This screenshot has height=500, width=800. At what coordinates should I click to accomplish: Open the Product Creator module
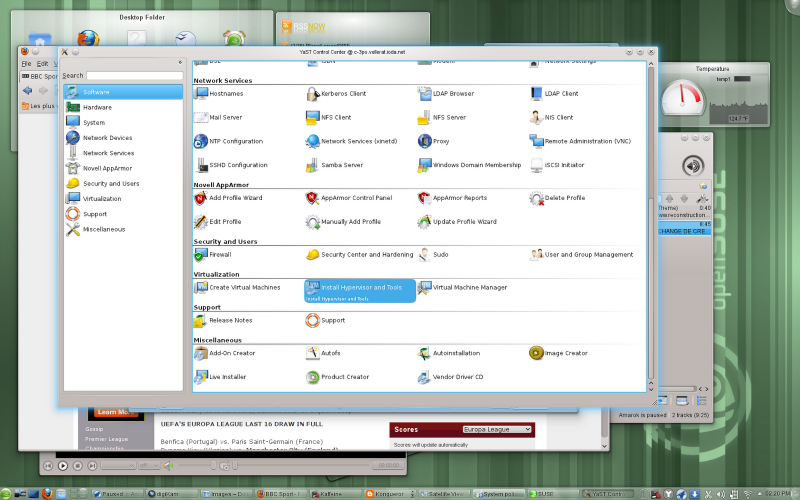point(337,377)
